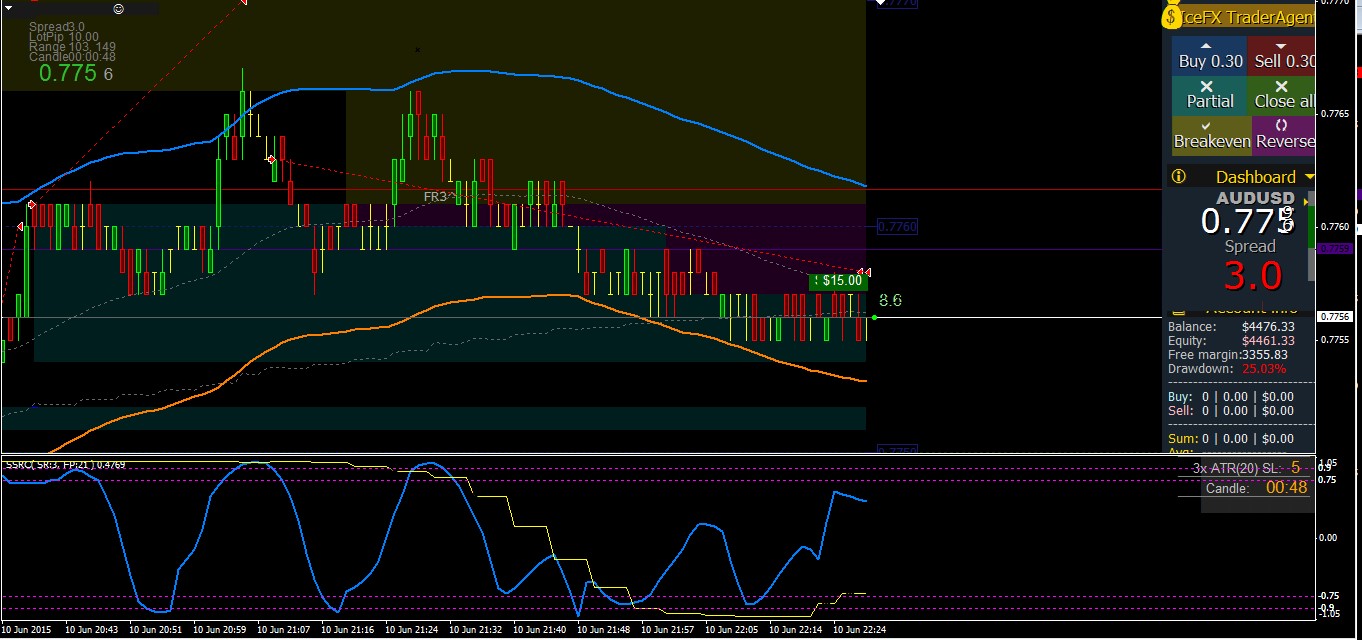Click the SSRC indicator label in subwindow
This screenshot has width=1362, height=640.
tap(65, 465)
